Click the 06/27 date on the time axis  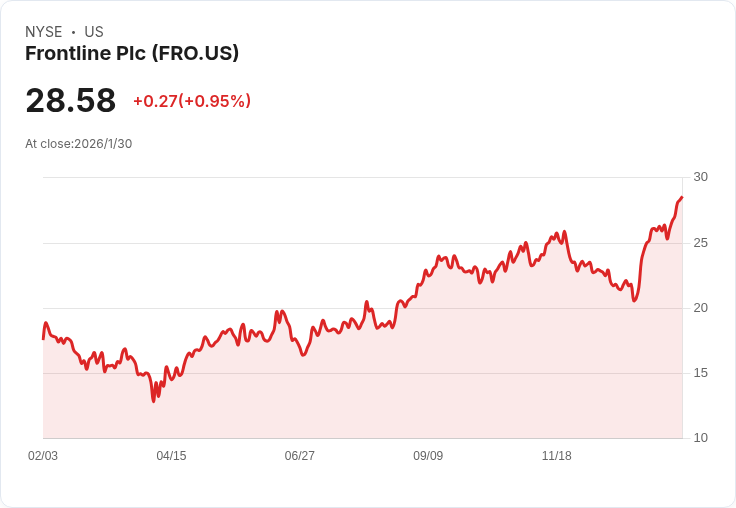pos(300,456)
